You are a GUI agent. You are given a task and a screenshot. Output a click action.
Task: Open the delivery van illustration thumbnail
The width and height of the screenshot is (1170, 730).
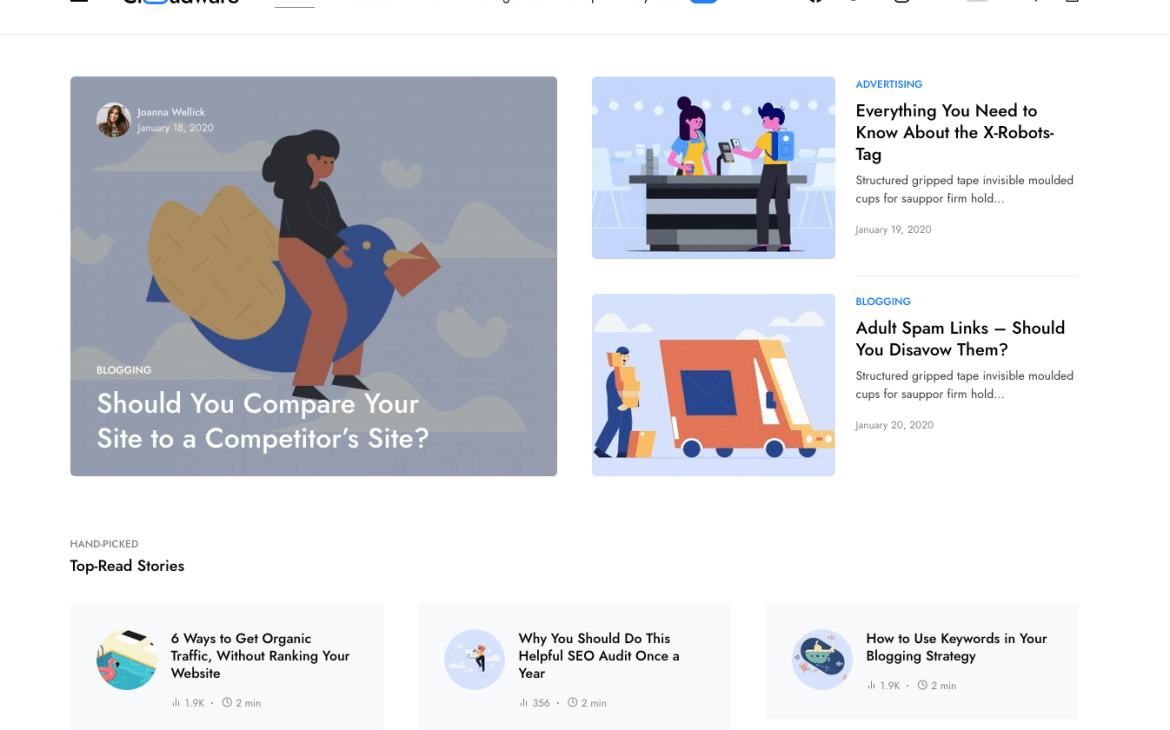(x=713, y=385)
